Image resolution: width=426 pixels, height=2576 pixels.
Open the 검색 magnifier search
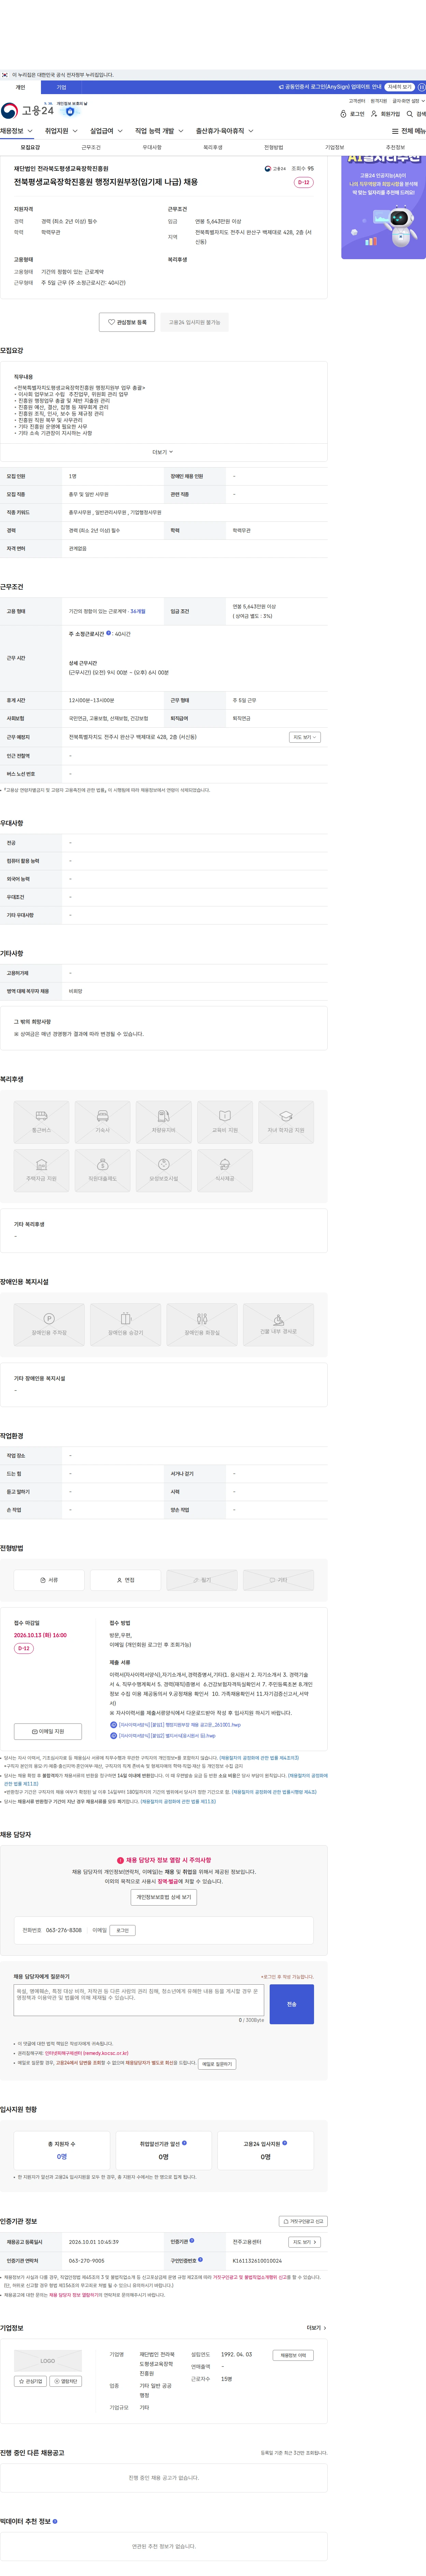(x=416, y=114)
